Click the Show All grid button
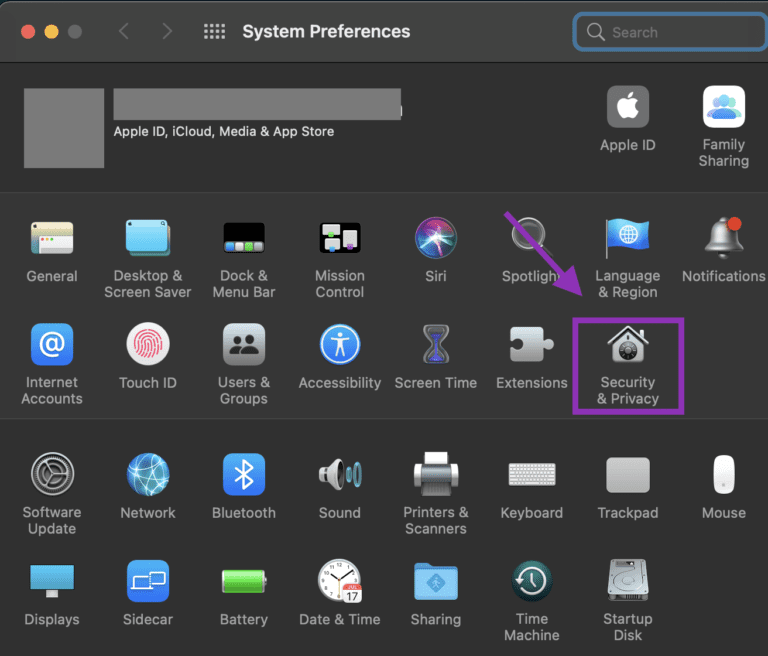The height and width of the screenshot is (656, 768). pos(215,31)
